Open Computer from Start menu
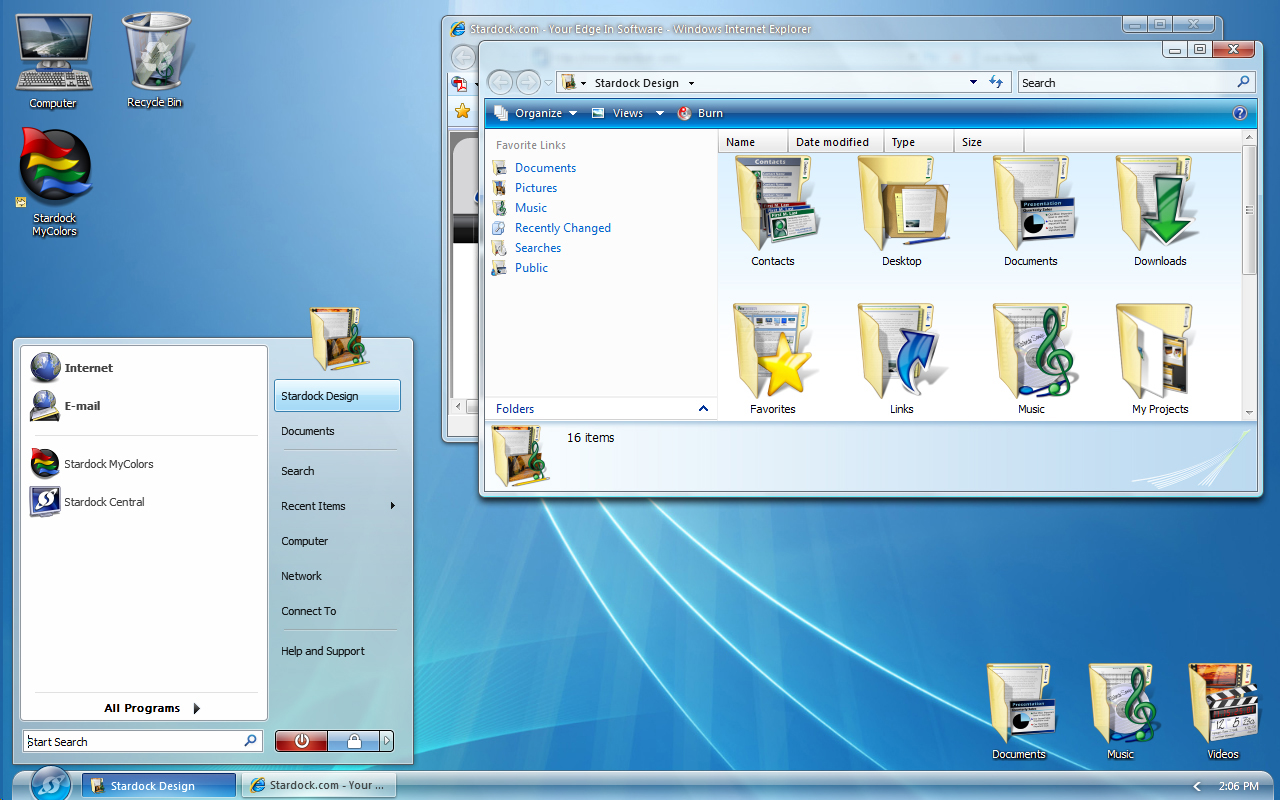 pyautogui.click(x=305, y=541)
